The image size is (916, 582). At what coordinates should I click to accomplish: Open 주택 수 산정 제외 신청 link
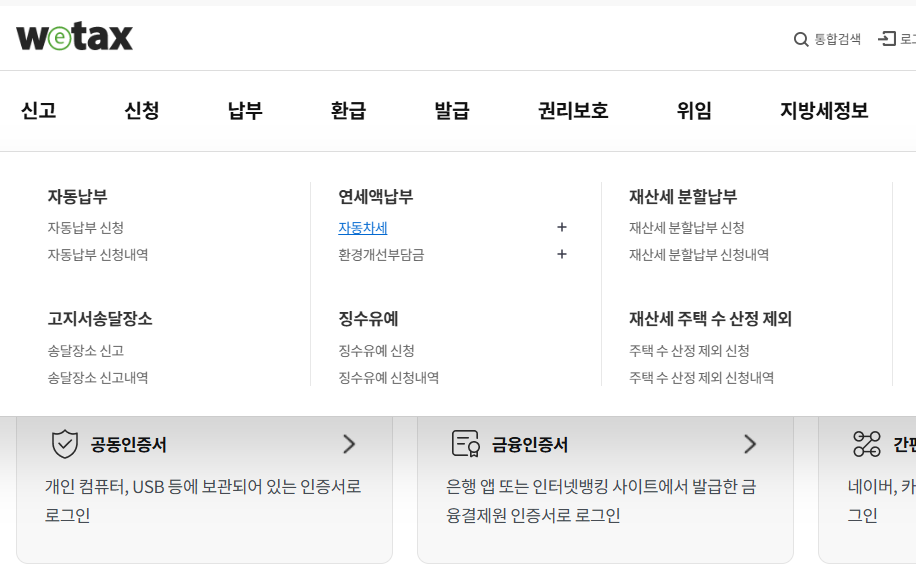point(689,351)
